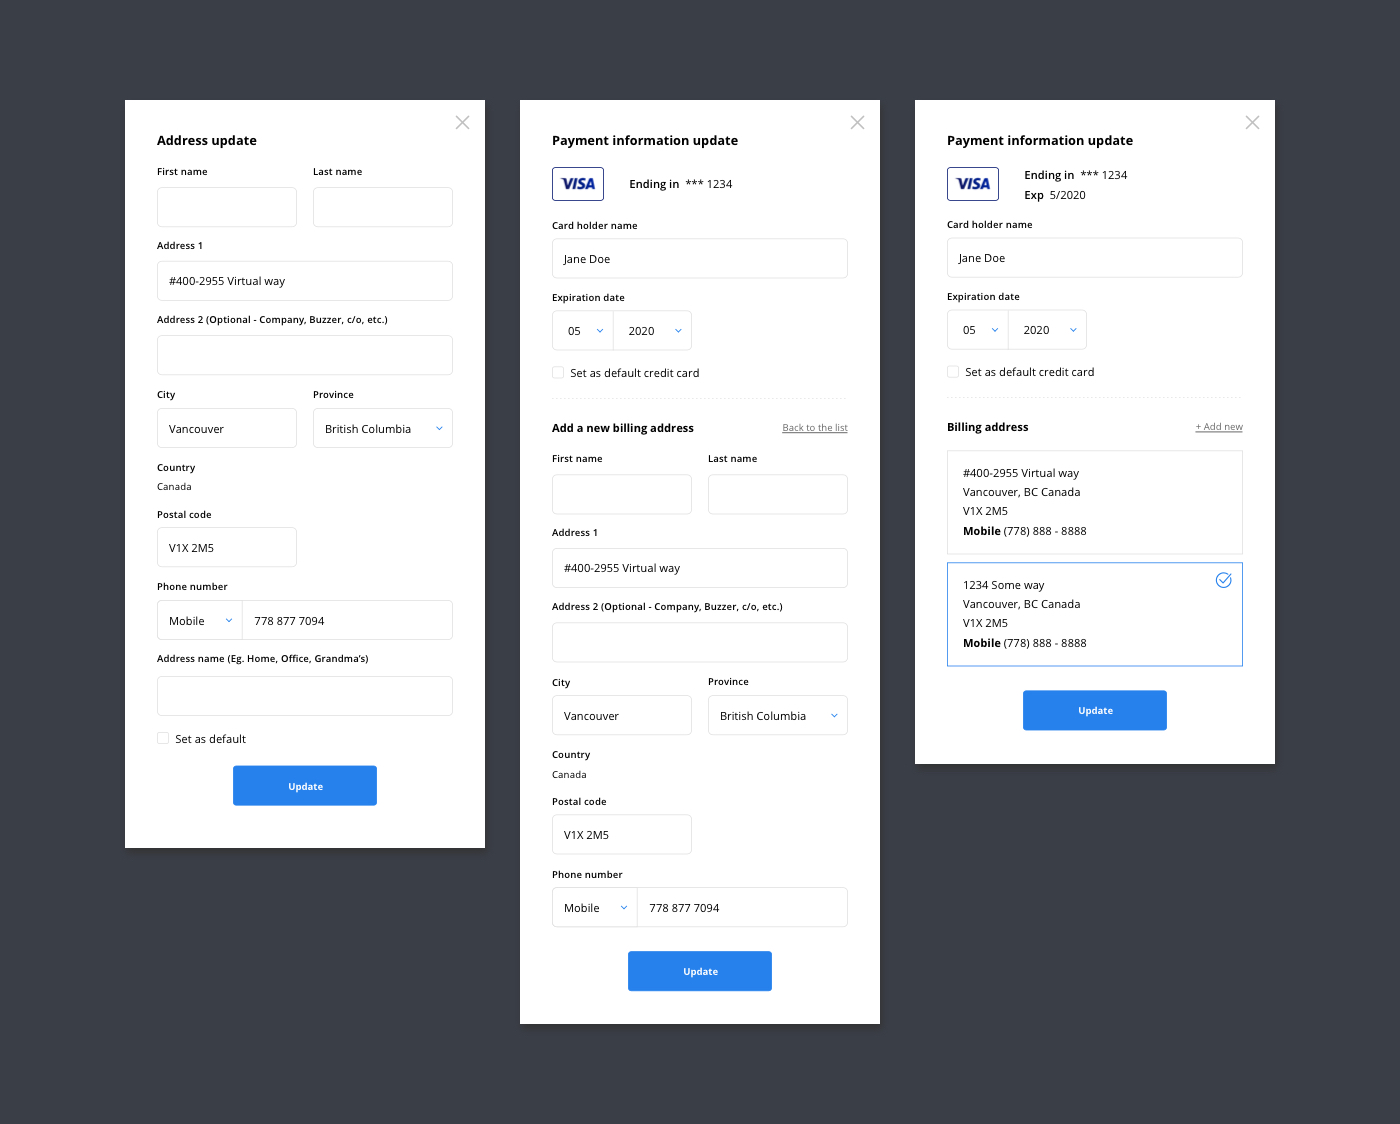Click Card holder name field in the right panel
Screen dimensions: 1400x1124
(x=1095, y=257)
